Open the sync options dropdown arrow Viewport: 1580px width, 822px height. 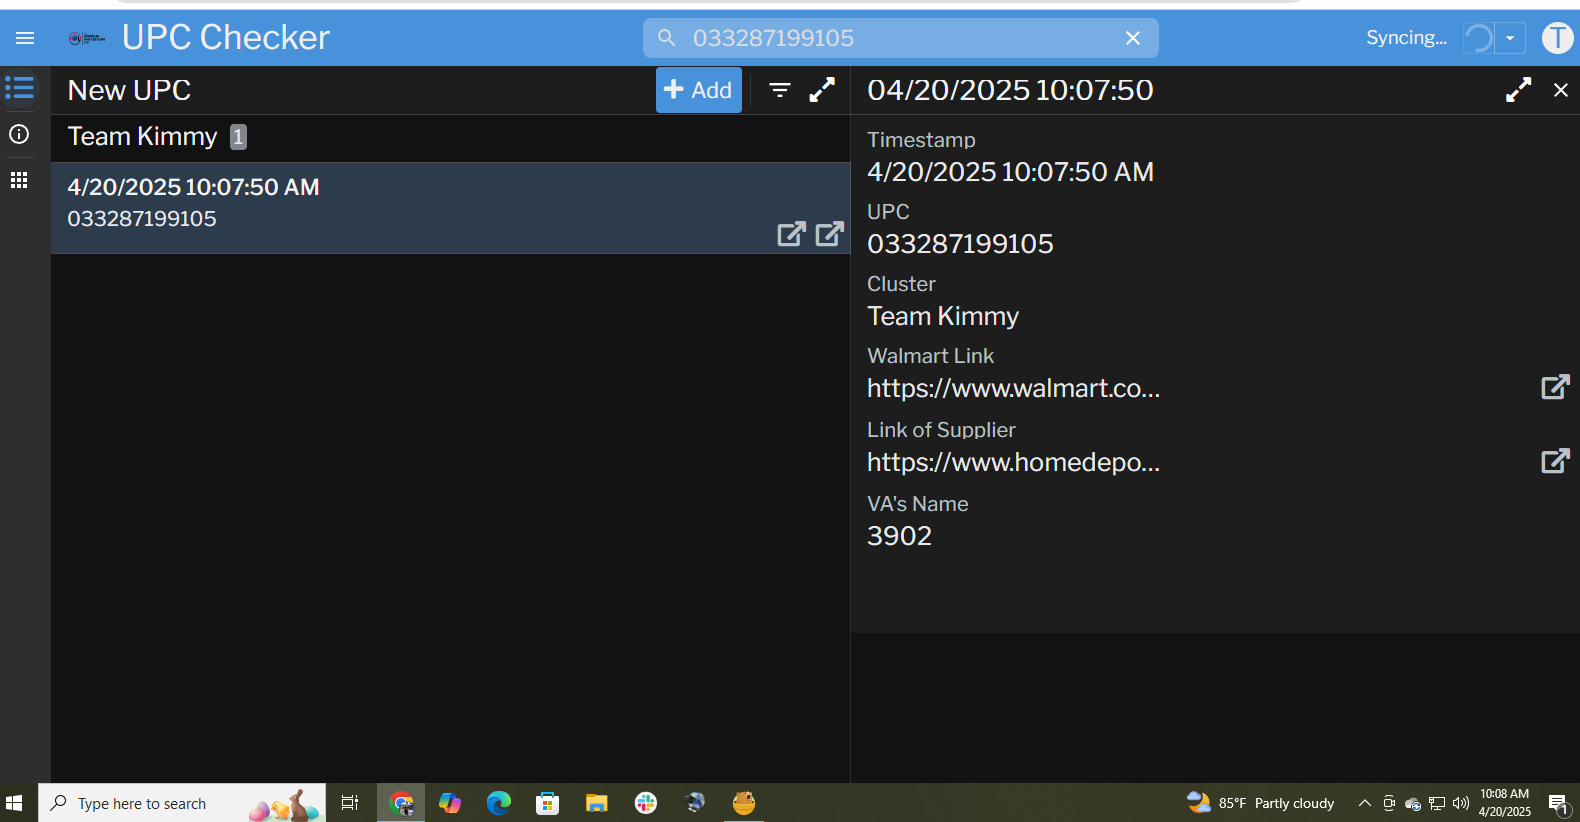click(1510, 38)
